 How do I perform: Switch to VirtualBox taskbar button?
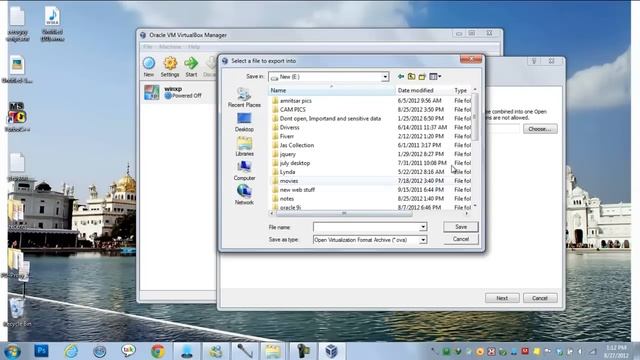(x=331, y=351)
